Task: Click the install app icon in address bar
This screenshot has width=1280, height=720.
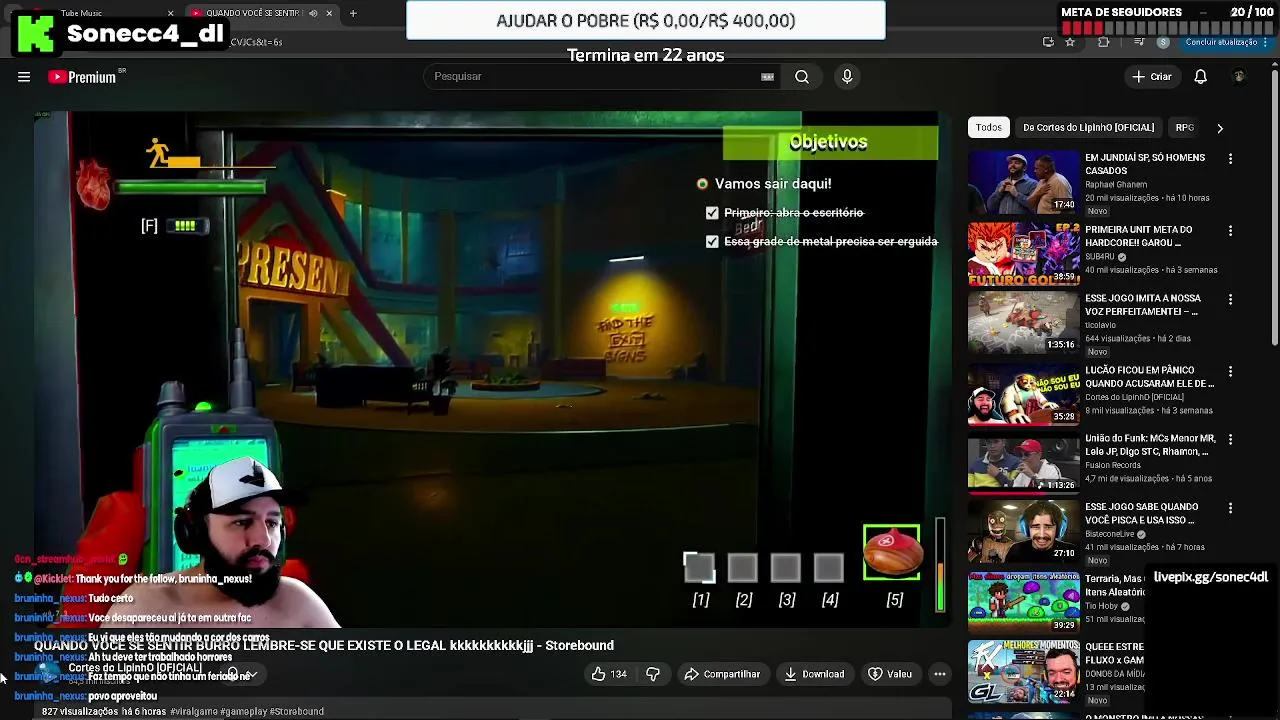Action: coord(1048,42)
